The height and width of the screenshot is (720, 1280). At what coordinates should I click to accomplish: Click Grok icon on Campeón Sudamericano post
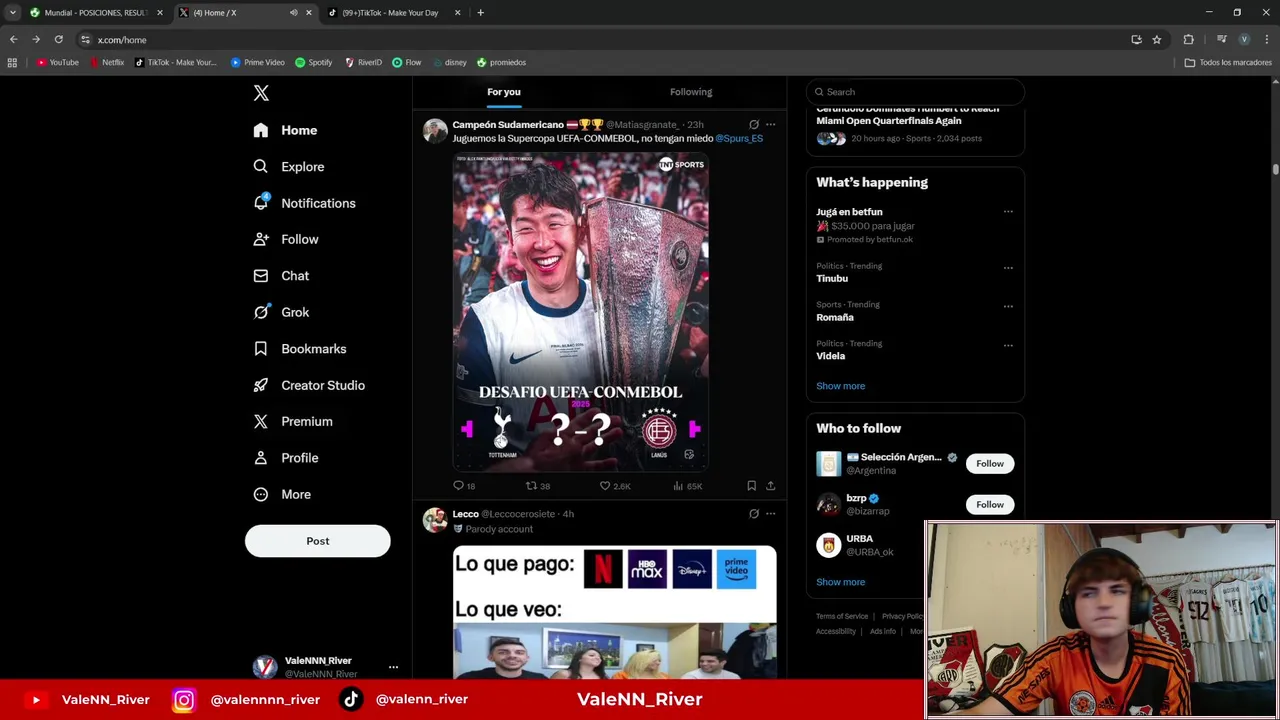[x=754, y=125]
